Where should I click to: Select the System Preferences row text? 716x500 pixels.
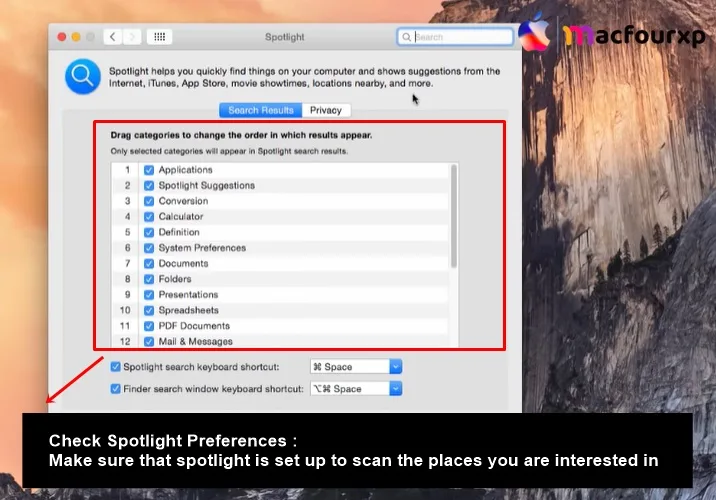pyautogui.click(x=202, y=248)
